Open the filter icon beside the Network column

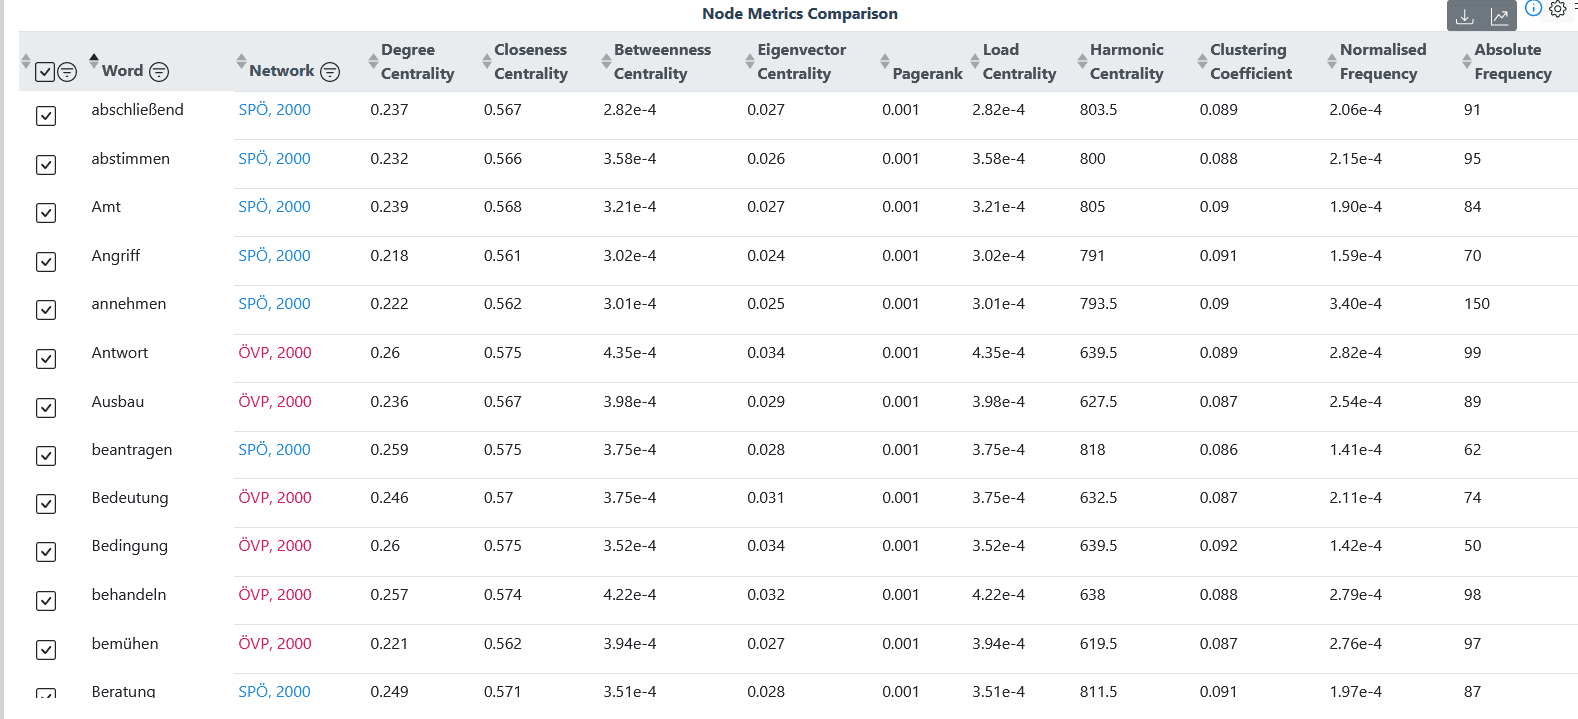[330, 72]
